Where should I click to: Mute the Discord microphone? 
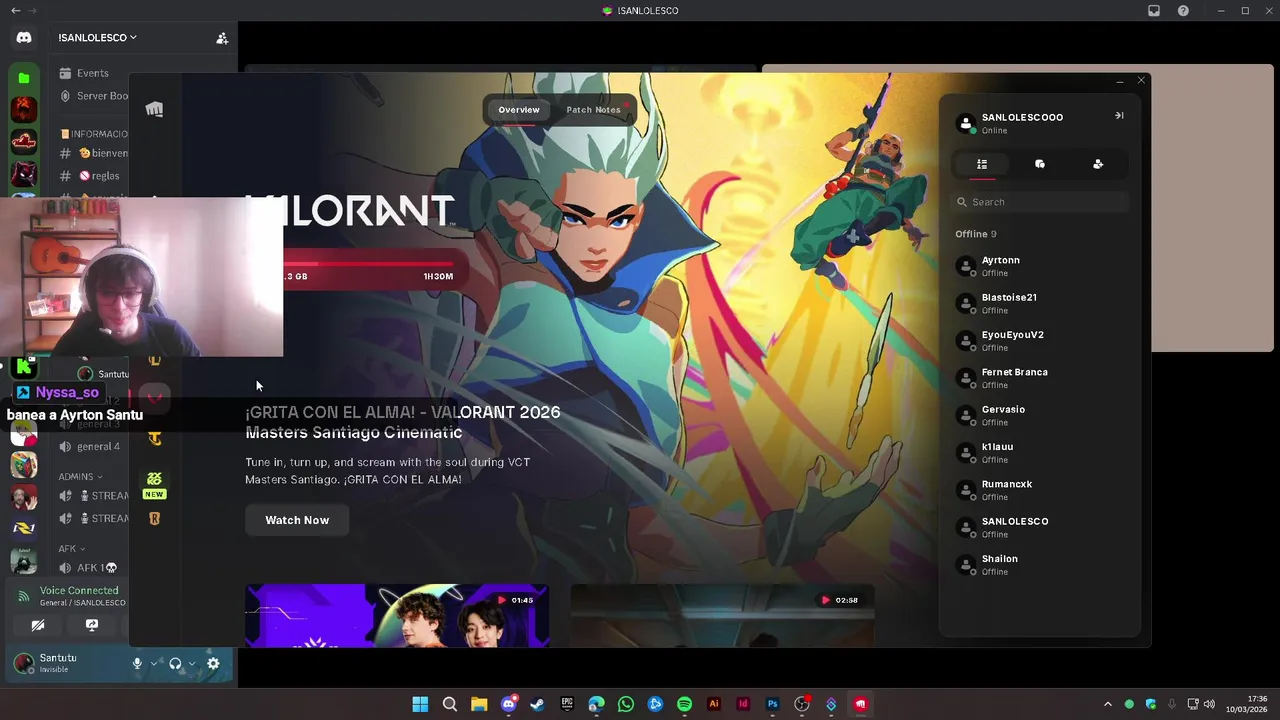(x=137, y=663)
